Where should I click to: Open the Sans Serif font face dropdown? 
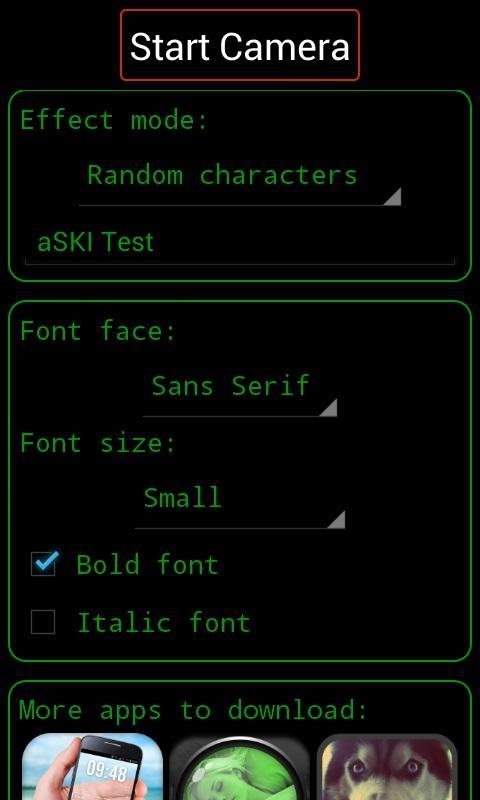(240, 392)
